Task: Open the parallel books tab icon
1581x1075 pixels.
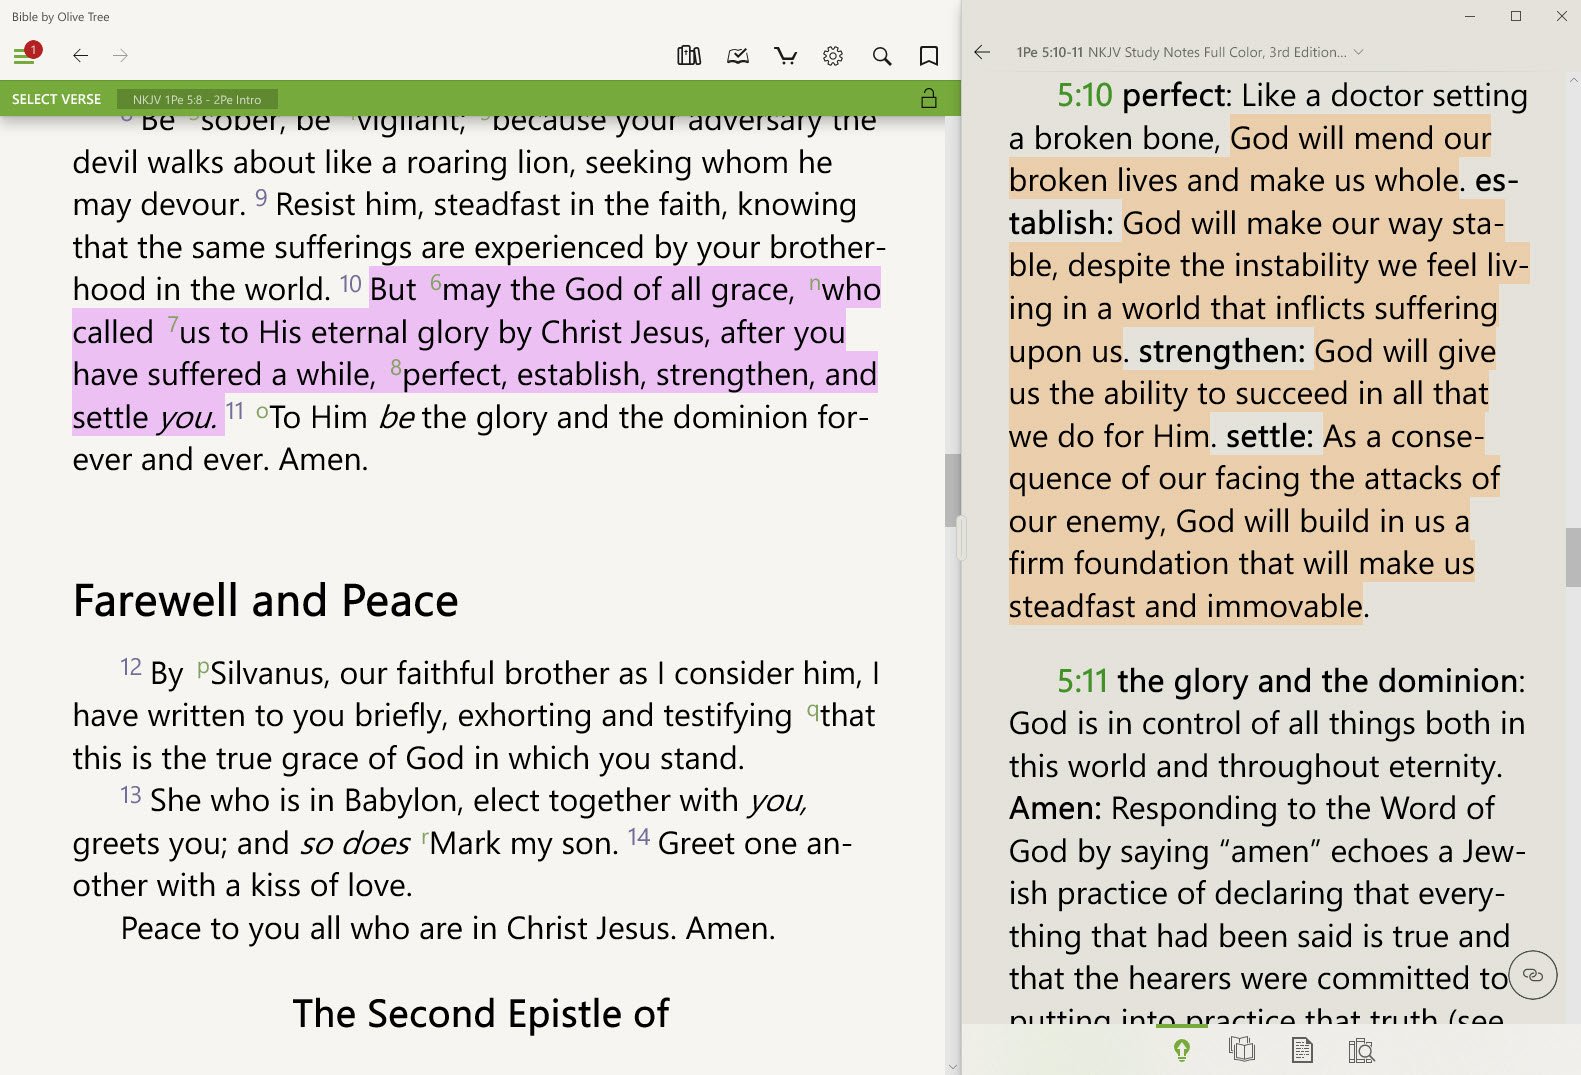Action: pyautogui.click(x=1242, y=1049)
